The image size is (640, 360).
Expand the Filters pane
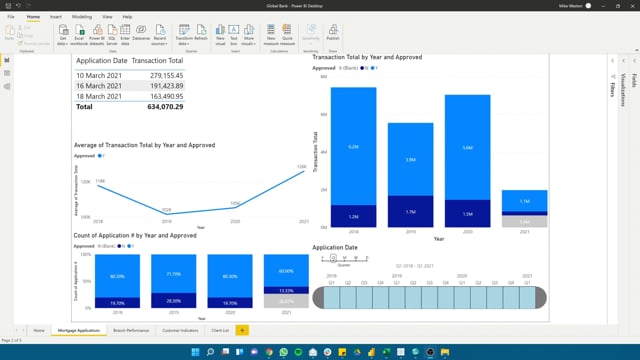tap(613, 61)
